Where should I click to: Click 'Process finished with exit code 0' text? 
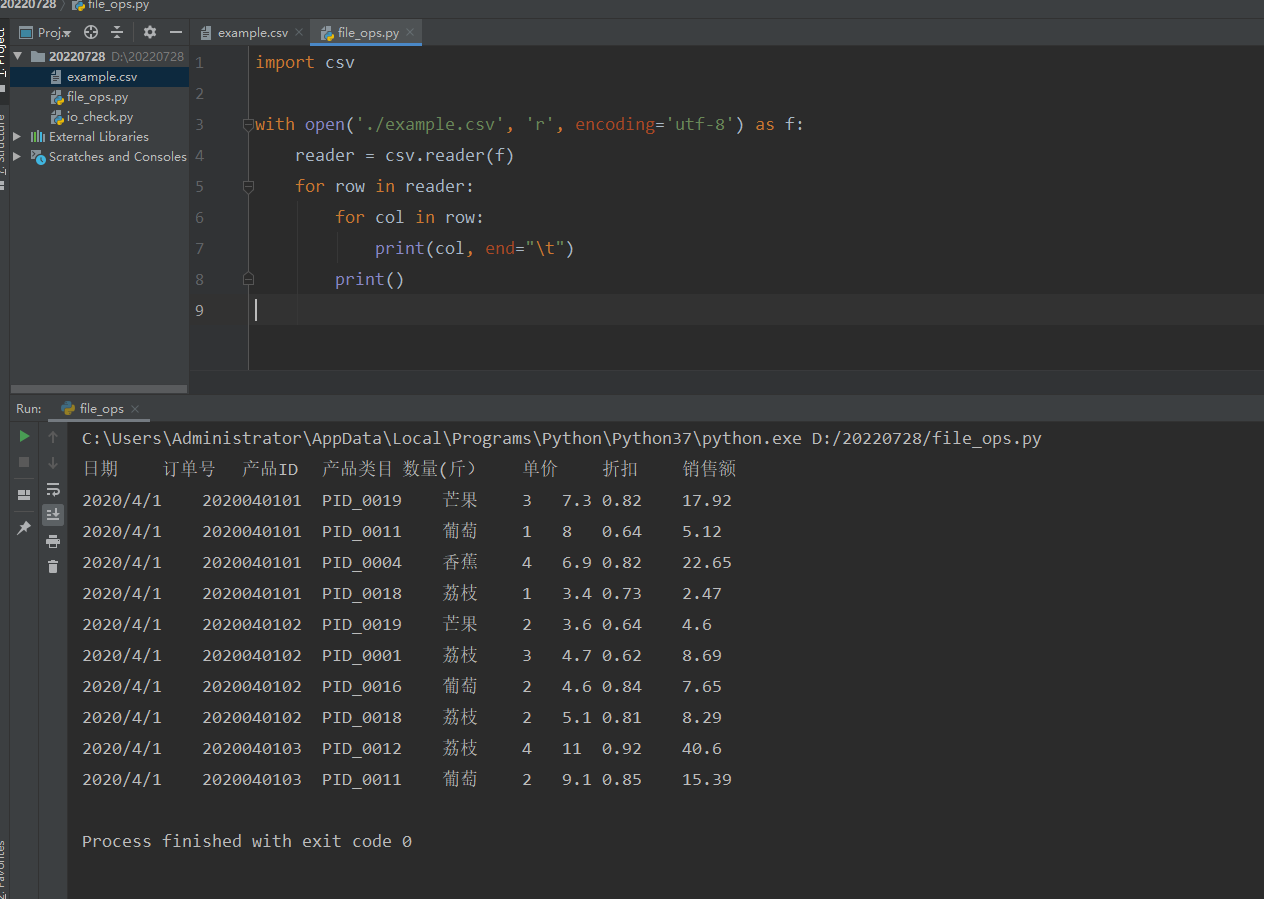pos(247,841)
